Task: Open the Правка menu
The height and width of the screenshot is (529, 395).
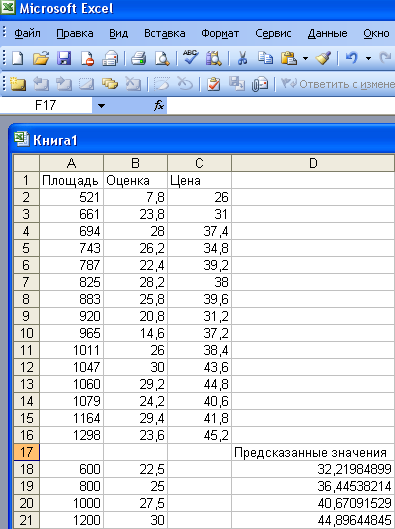Action: pos(75,33)
